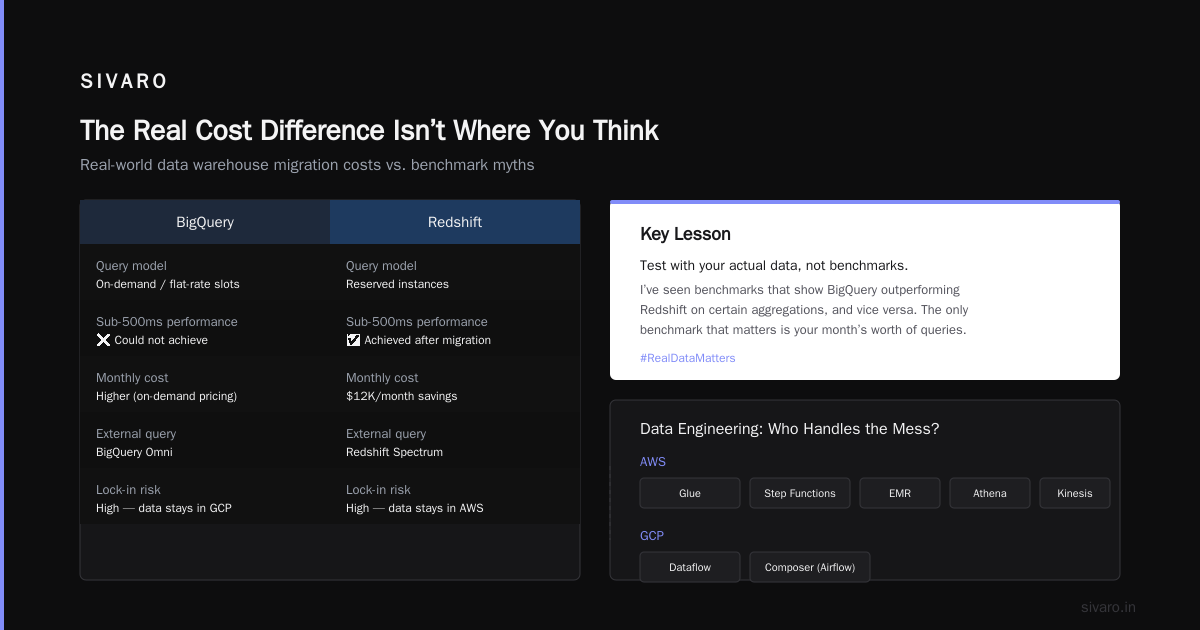Click "$12K/month savings" value
This screenshot has height=630, width=1200.
[x=402, y=396]
